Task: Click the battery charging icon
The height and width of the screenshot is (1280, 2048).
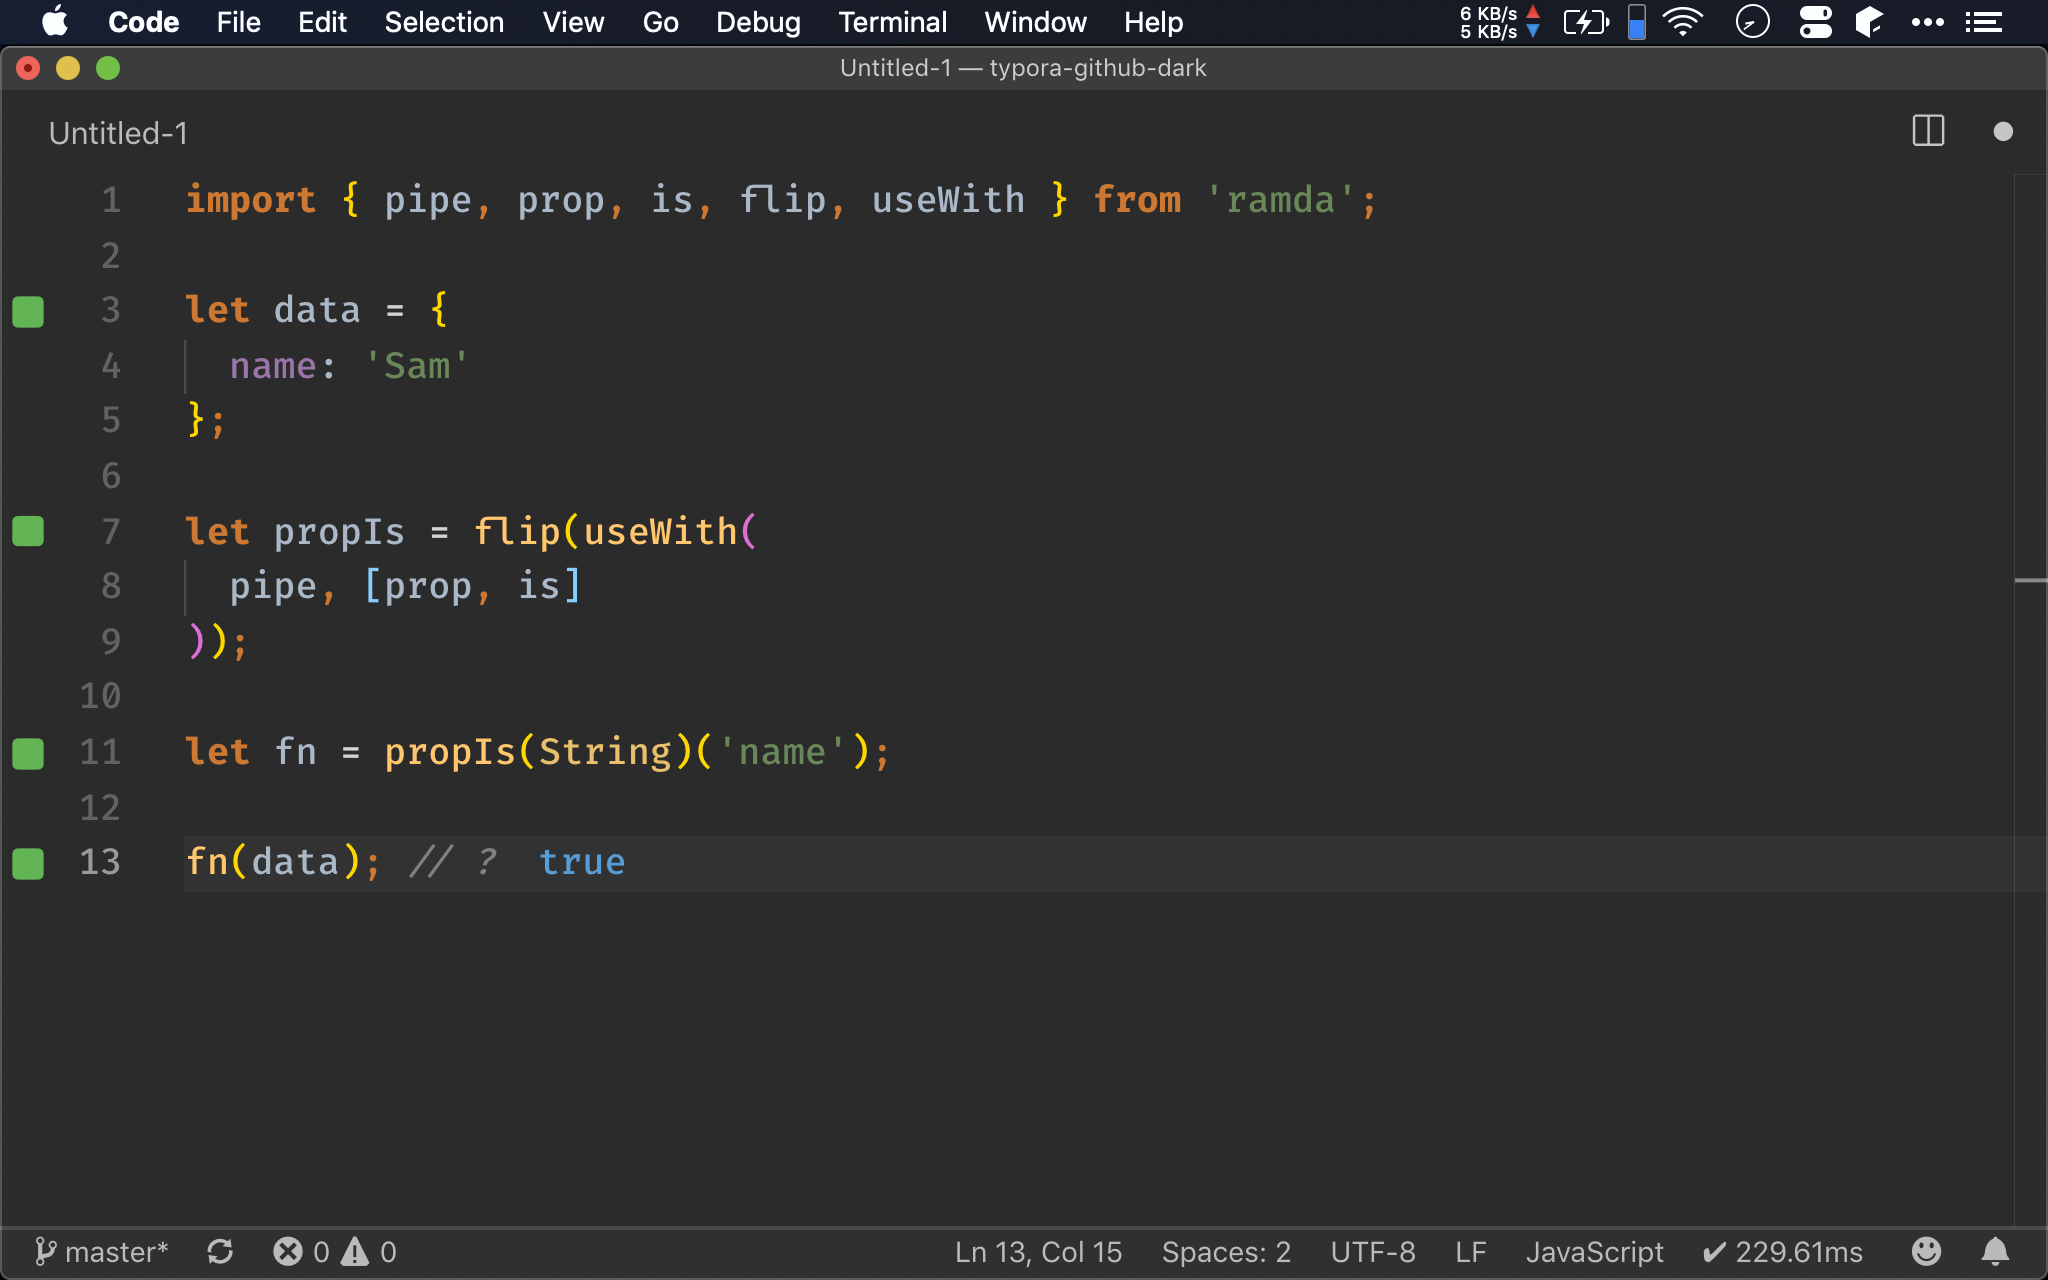Action: click(x=1586, y=22)
